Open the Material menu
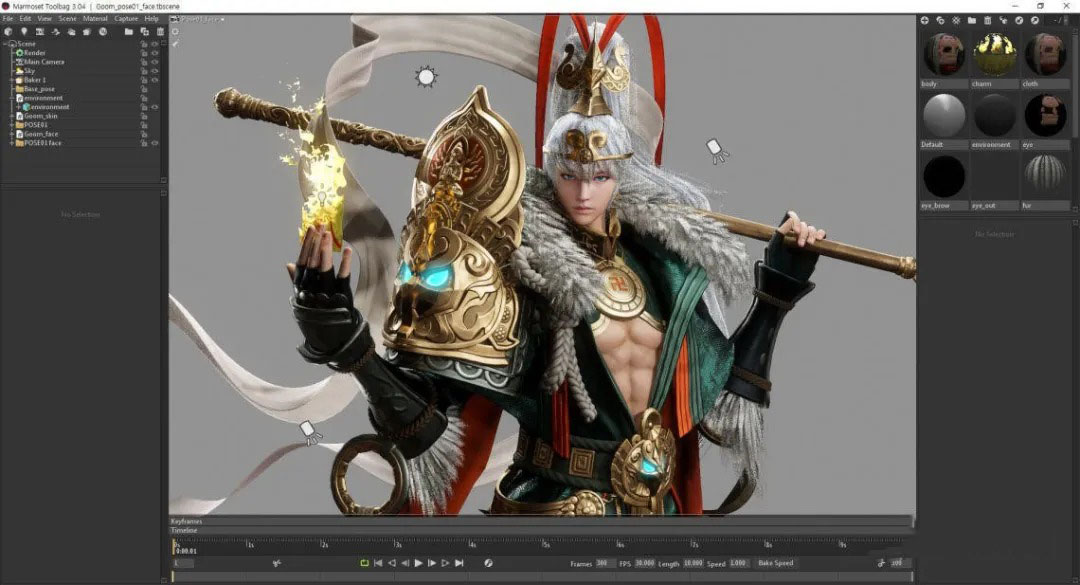Image resolution: width=1080 pixels, height=585 pixels. 95,19
